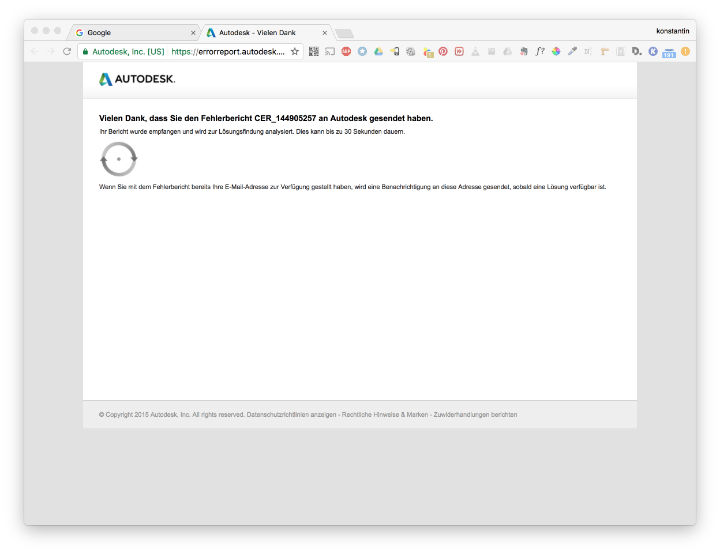Click the bold 'D.' extension icon
Image resolution: width=720 pixels, height=554 pixels.
[636, 51]
